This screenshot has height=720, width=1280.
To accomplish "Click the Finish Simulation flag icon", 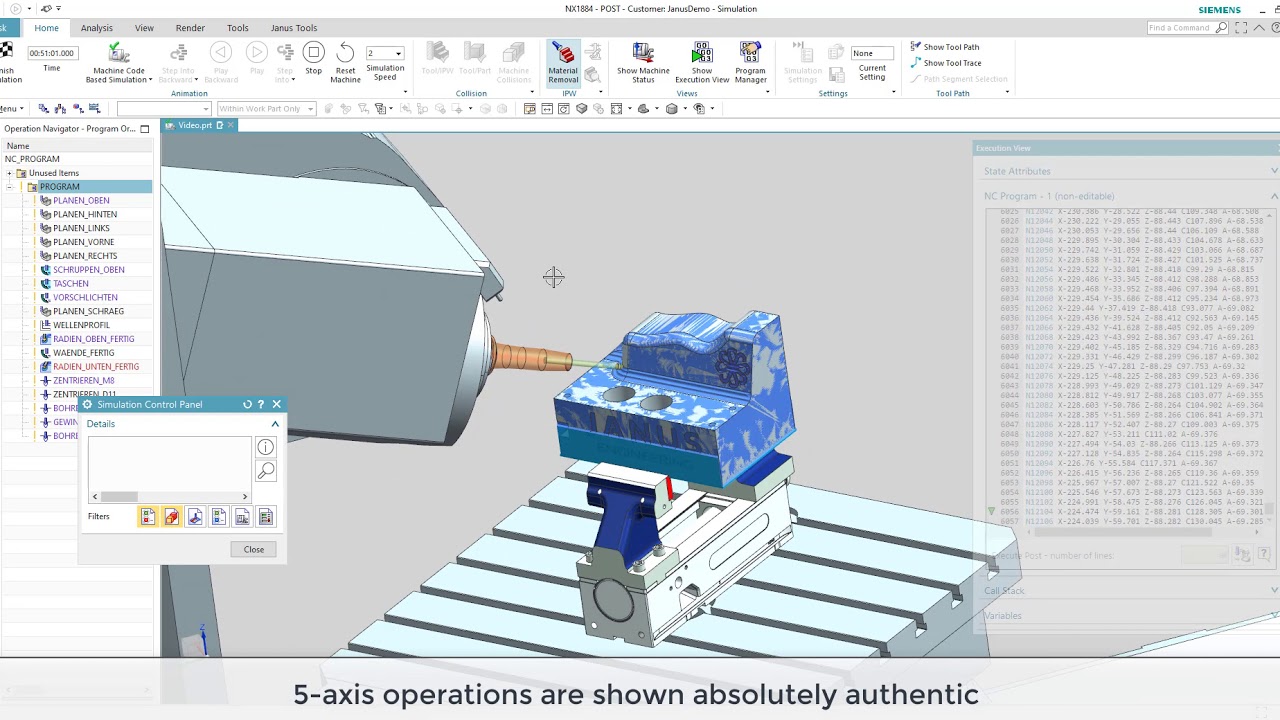I will (6, 53).
